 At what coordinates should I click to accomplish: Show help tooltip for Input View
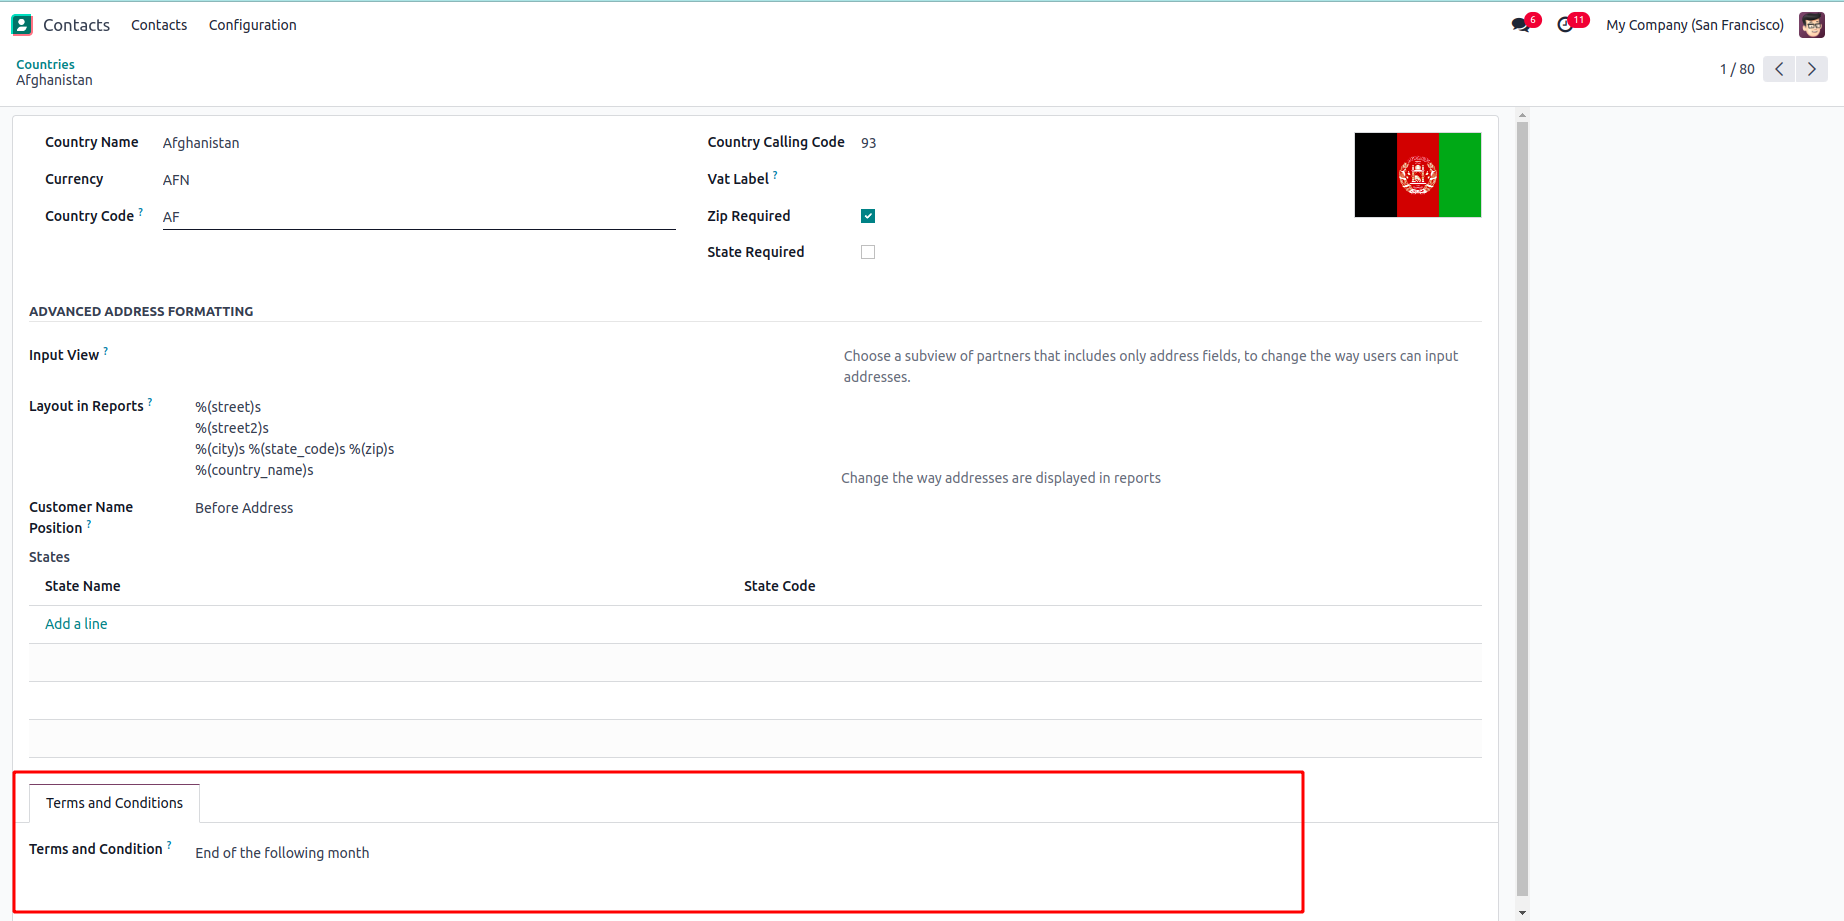tap(106, 350)
